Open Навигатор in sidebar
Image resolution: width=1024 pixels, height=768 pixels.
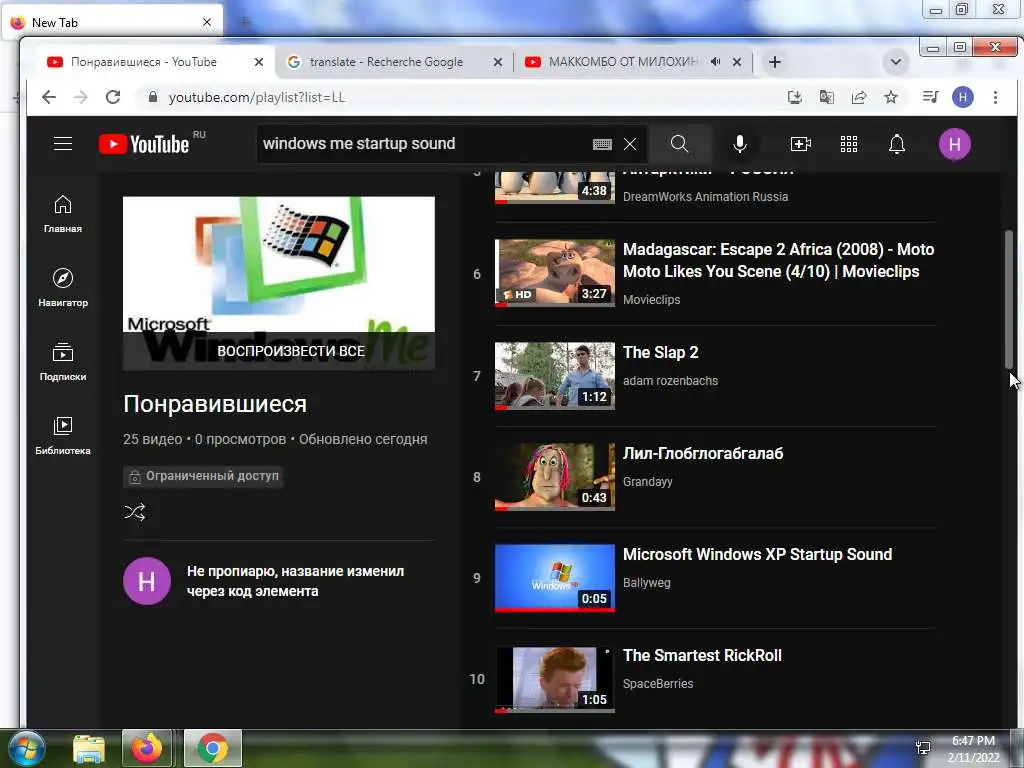coord(63,287)
